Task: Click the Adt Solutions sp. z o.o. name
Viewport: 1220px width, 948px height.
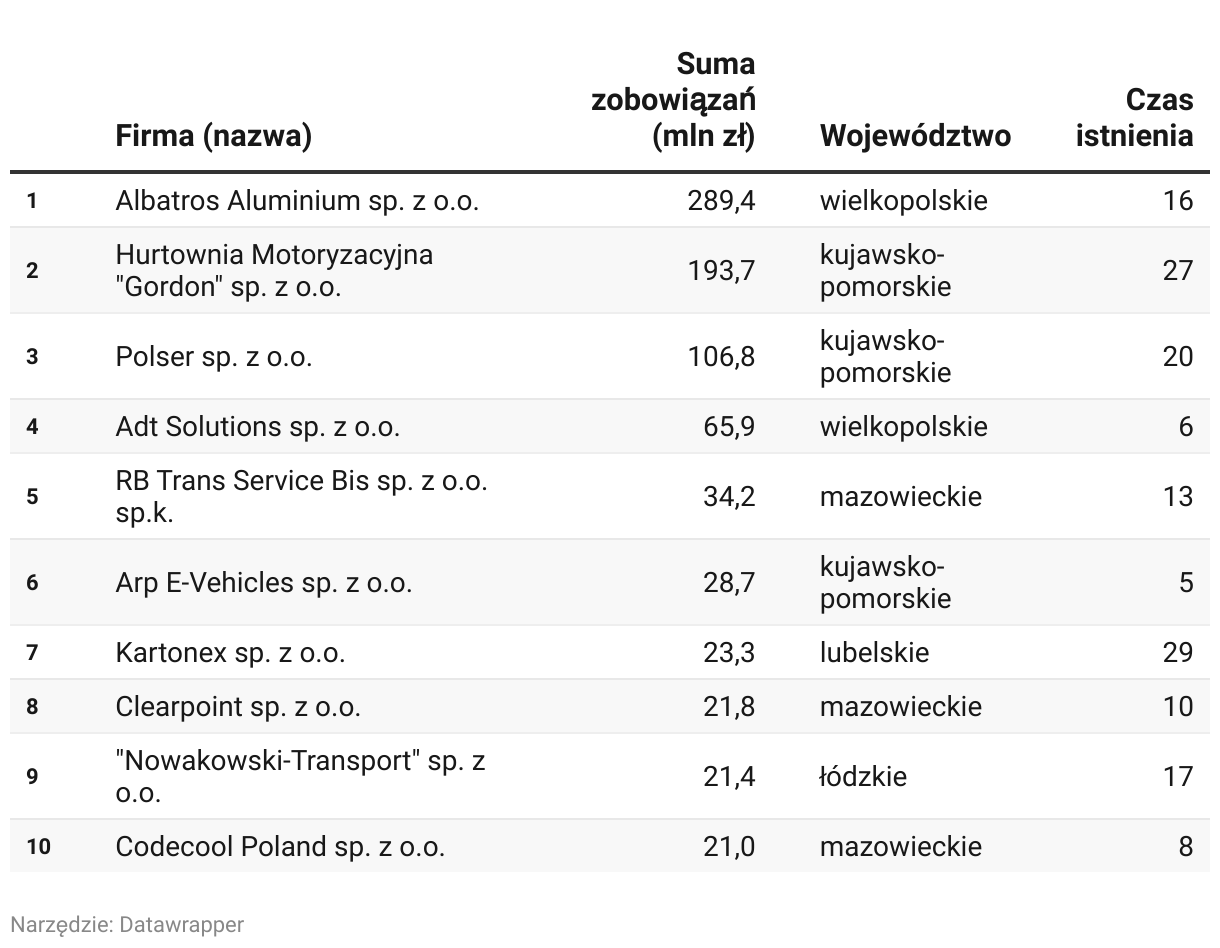Action: [x=258, y=427]
